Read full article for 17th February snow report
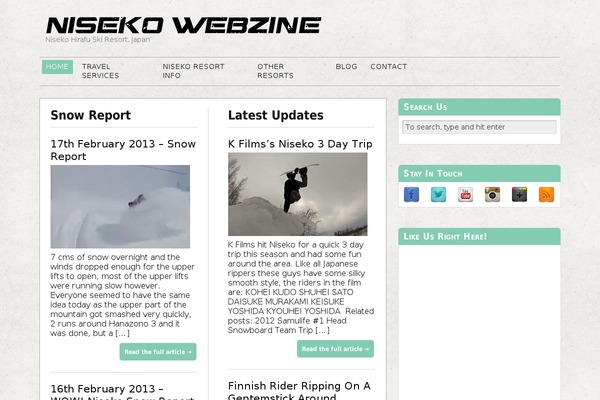 (x=158, y=352)
